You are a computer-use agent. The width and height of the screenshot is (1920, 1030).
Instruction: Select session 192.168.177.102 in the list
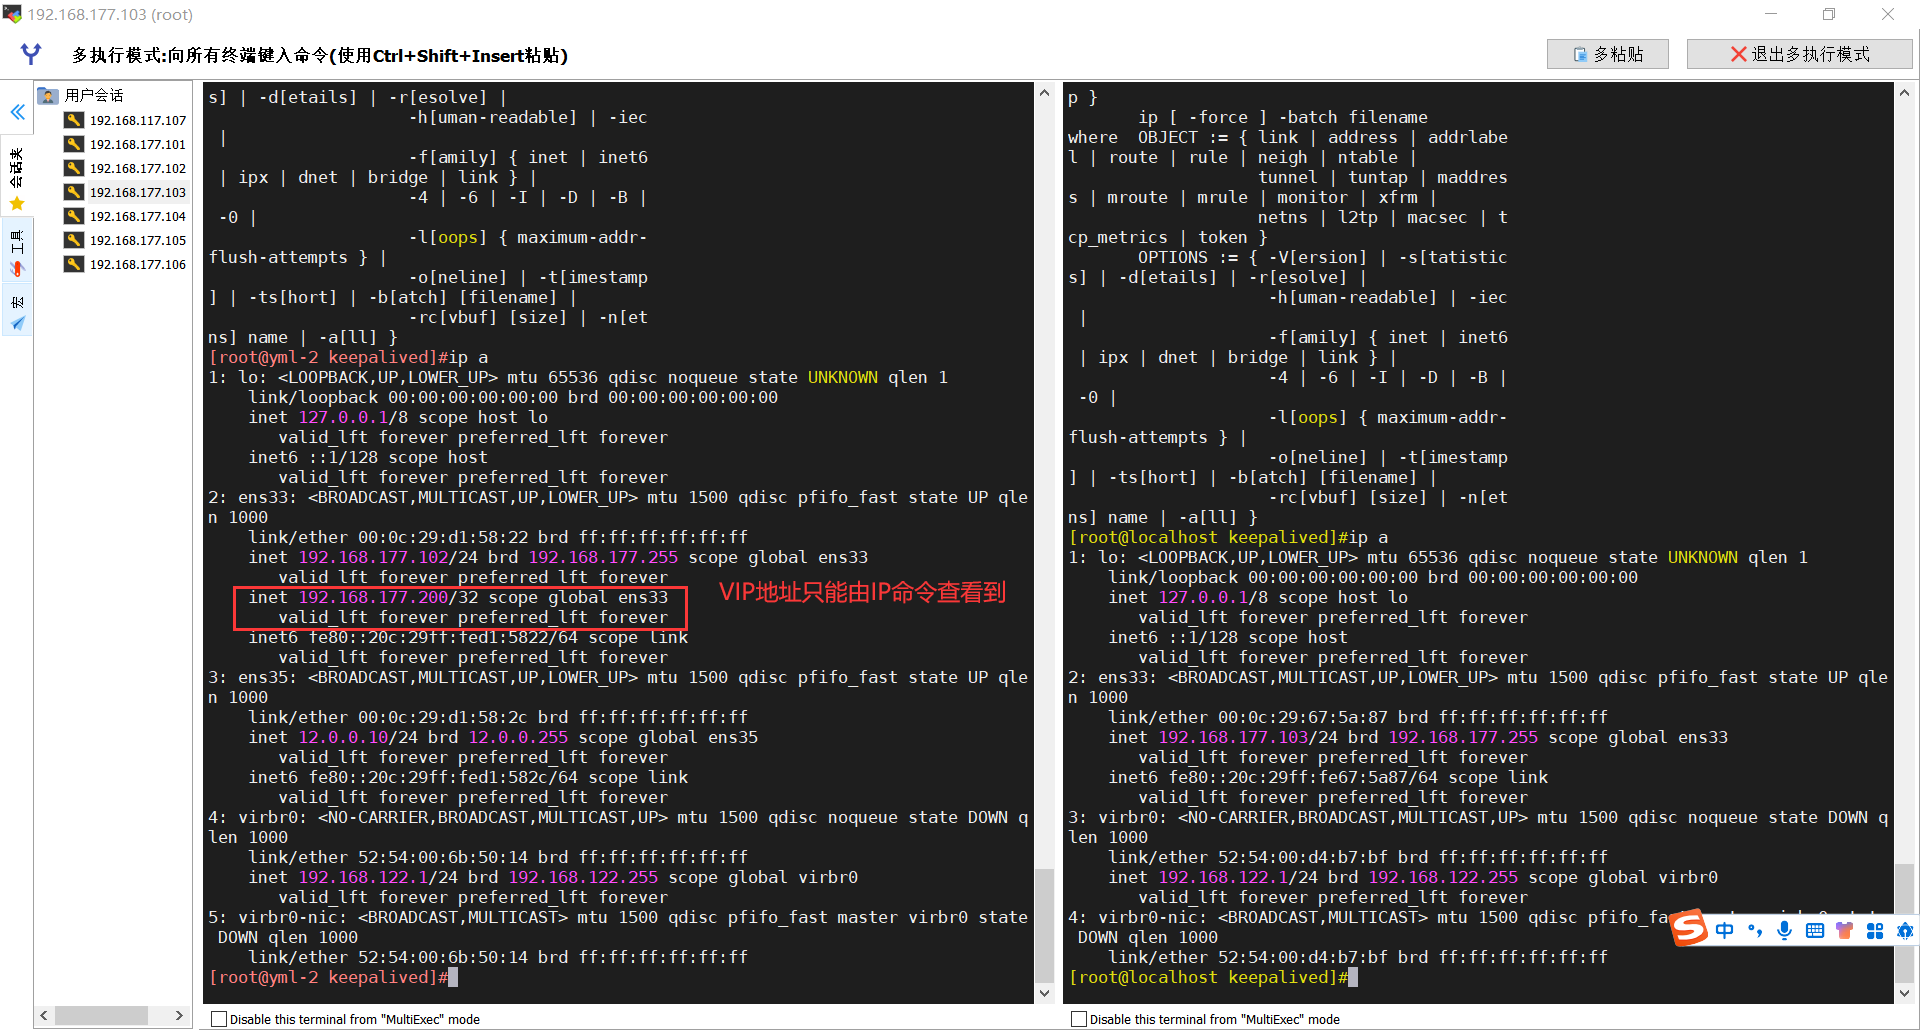point(138,168)
